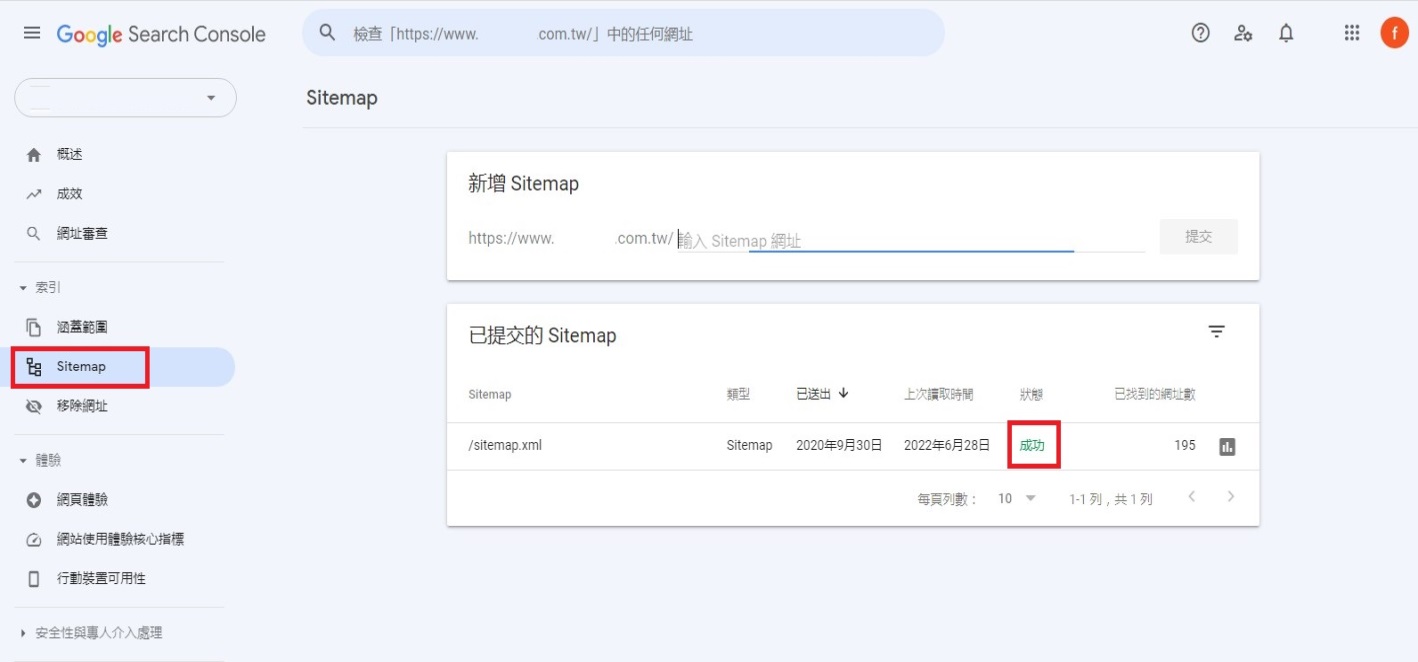Click the home icon beside 概述
Viewport: 1418px width, 662px height.
[34, 155]
